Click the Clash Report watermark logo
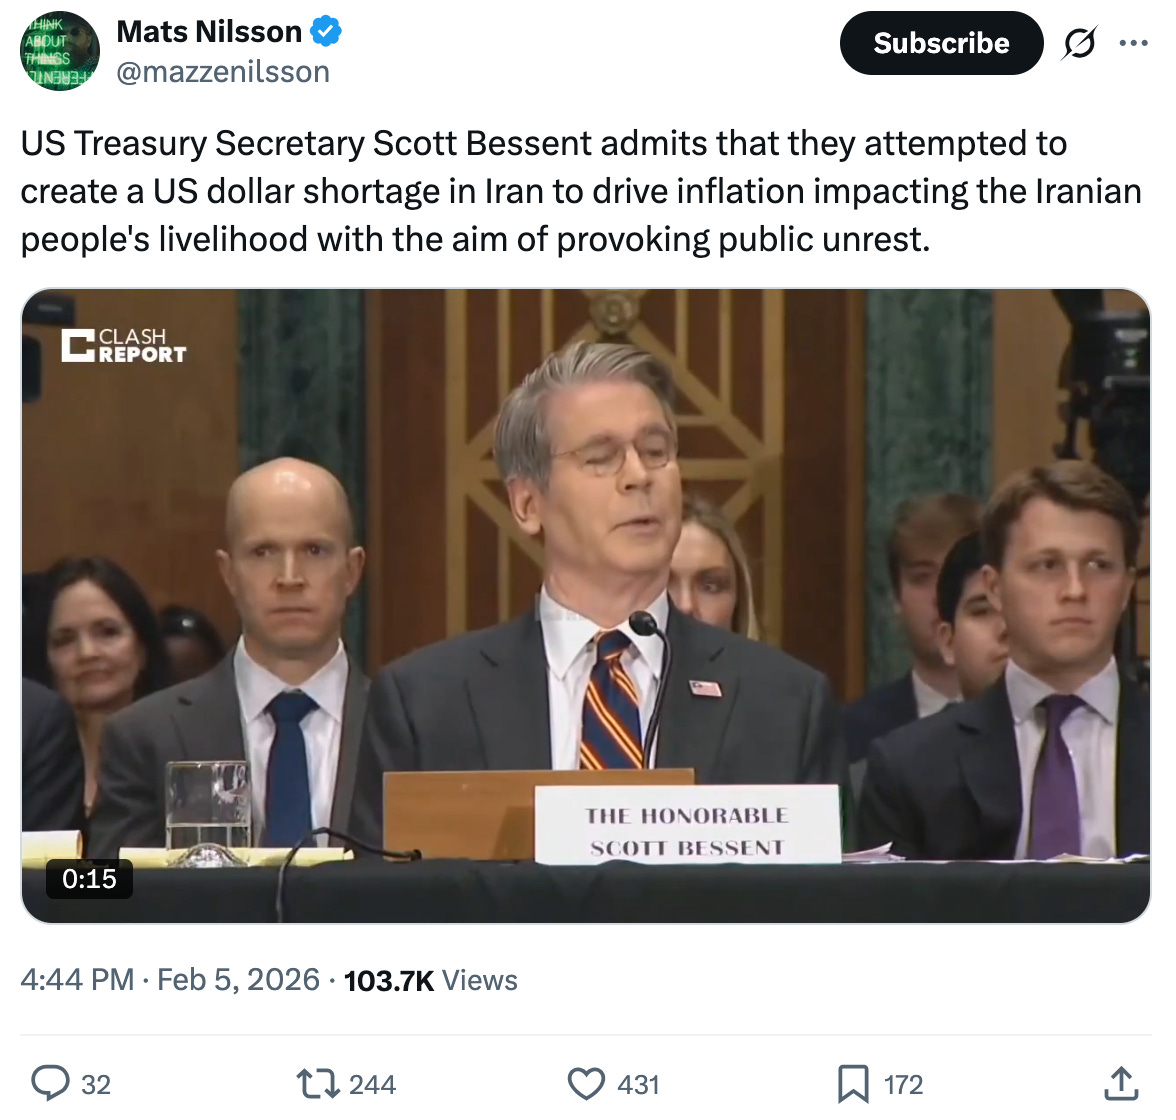The width and height of the screenshot is (1176, 1120). (x=124, y=346)
